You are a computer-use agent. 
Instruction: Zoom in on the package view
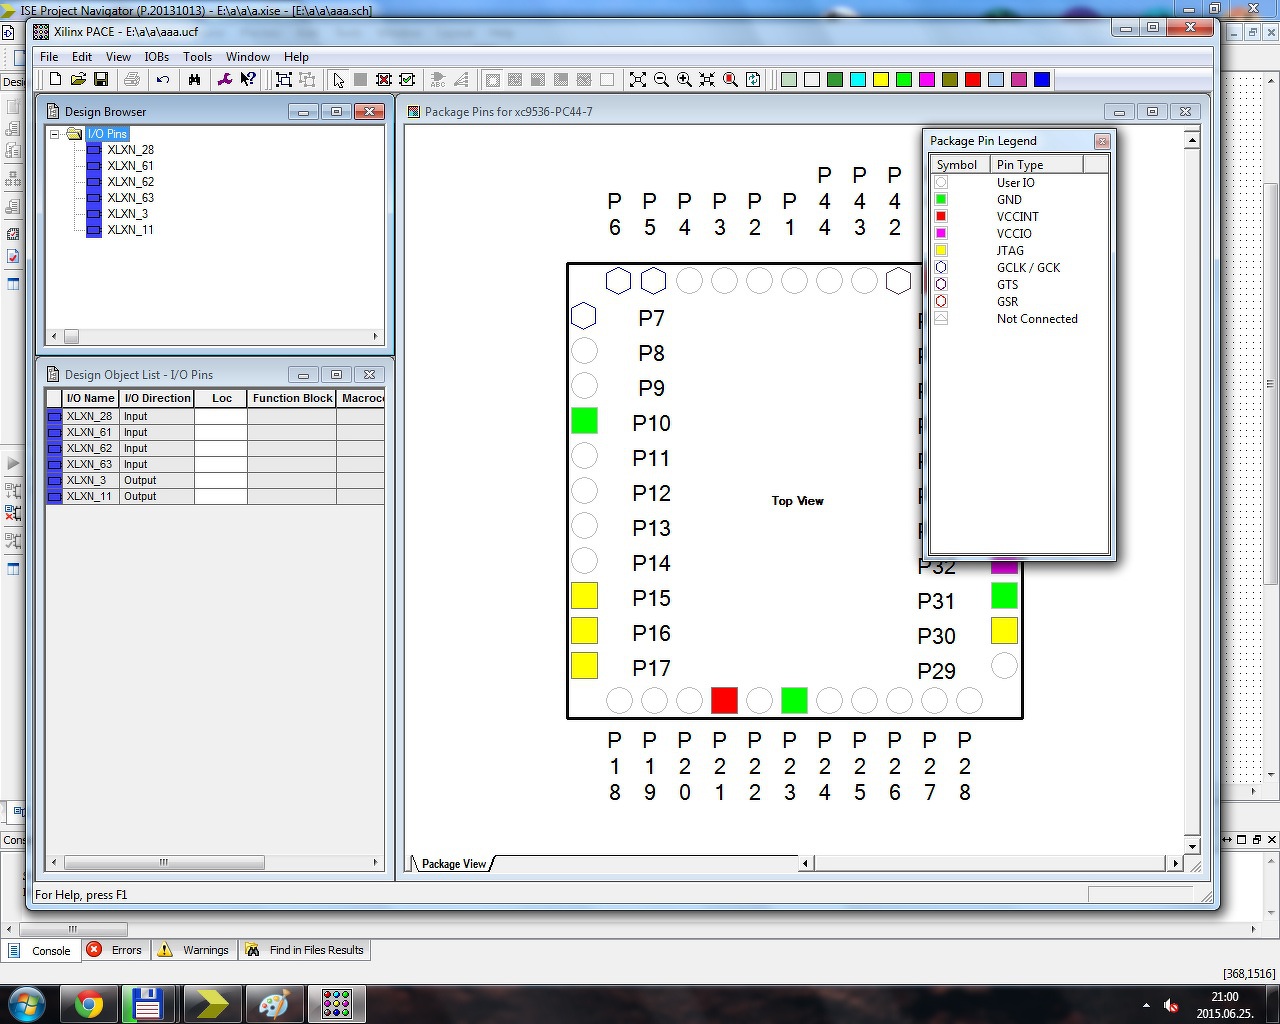click(684, 80)
